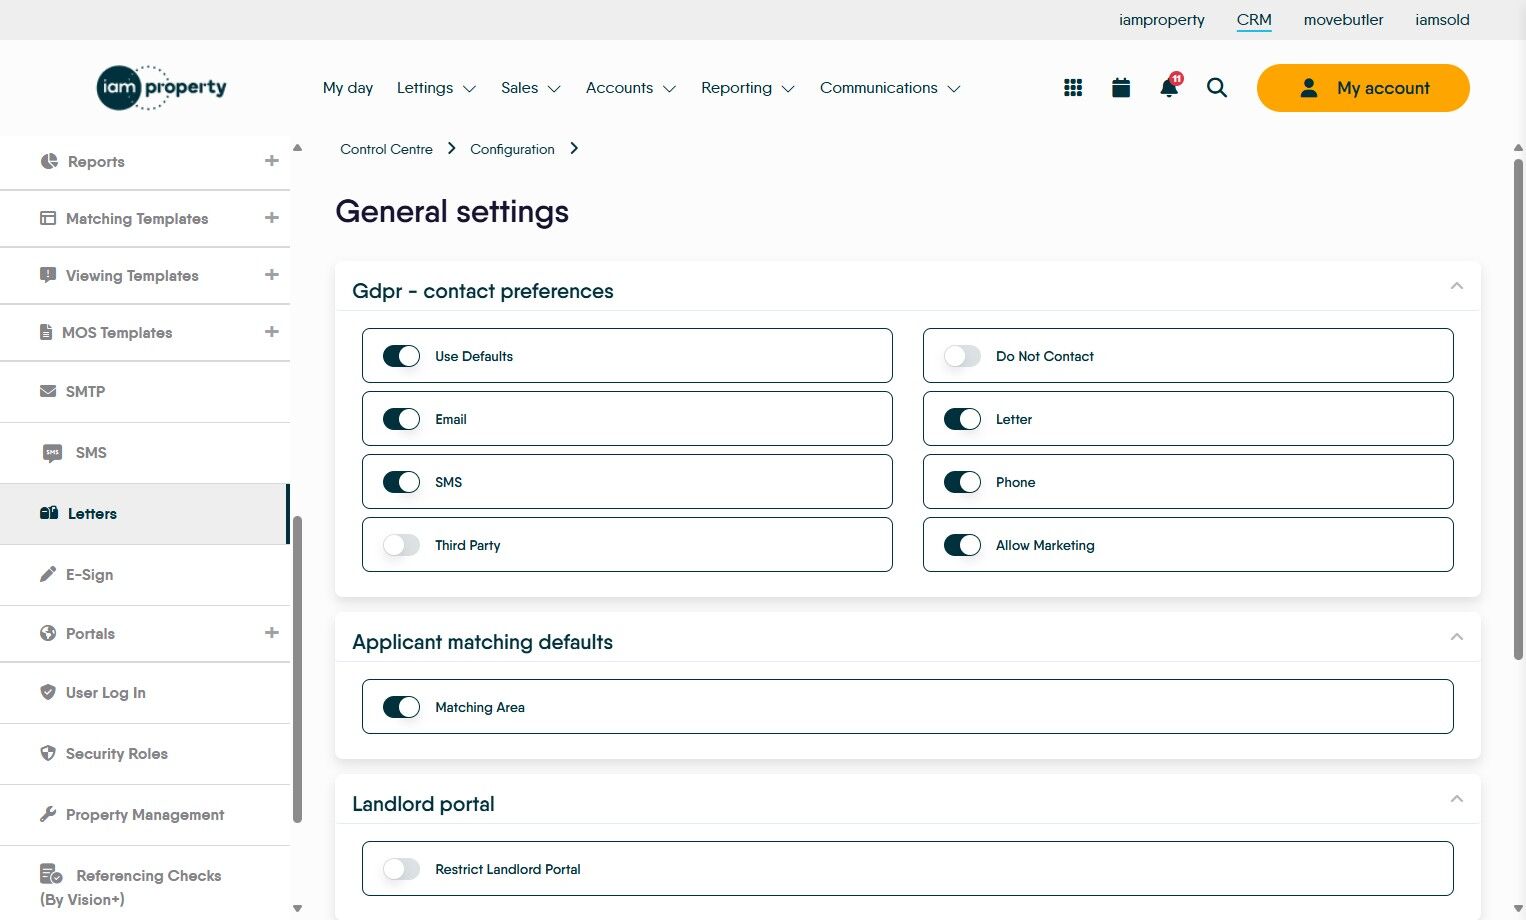This screenshot has width=1526, height=920.
Task: Disable the Use Defaults toggle
Action: pos(401,355)
